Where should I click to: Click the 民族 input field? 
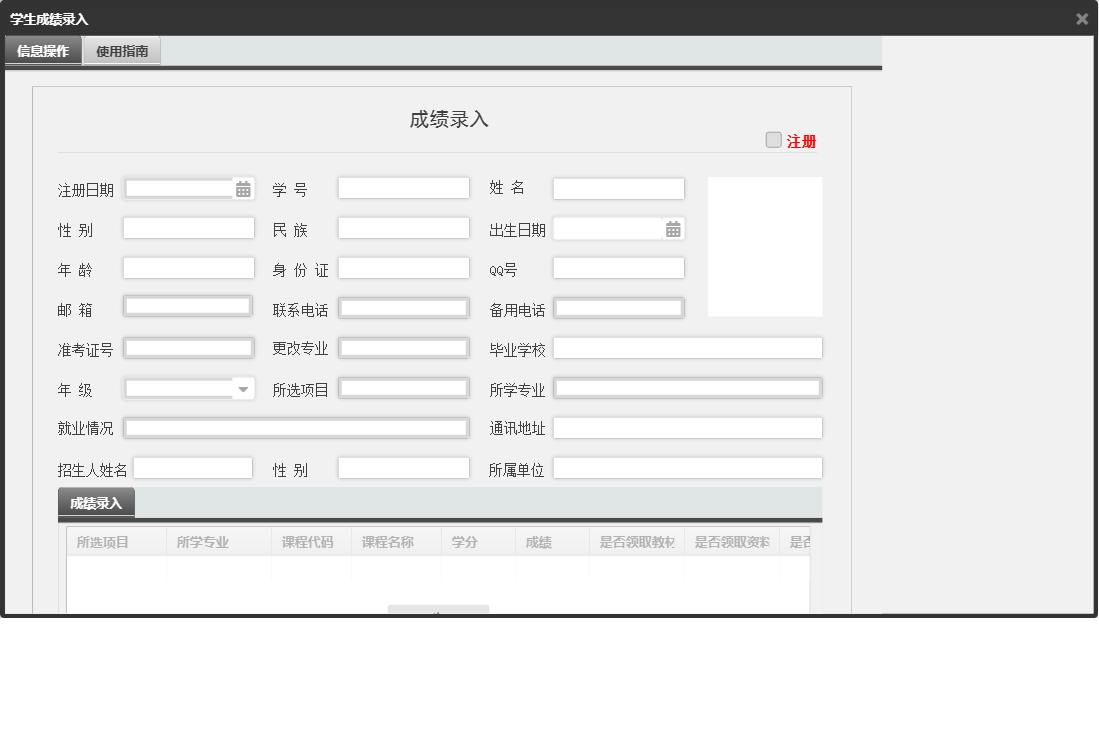pyautogui.click(x=404, y=228)
